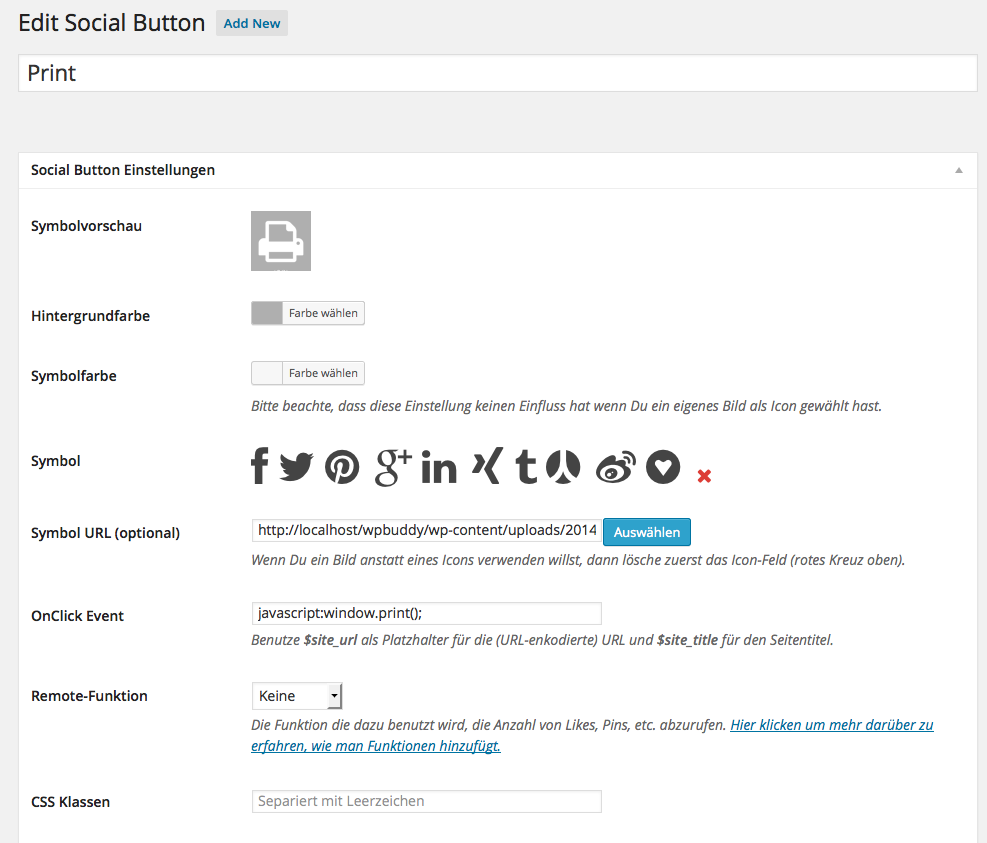Choose the LinkedIn symbol icon
Image resolution: width=987 pixels, height=843 pixels.
tap(439, 467)
